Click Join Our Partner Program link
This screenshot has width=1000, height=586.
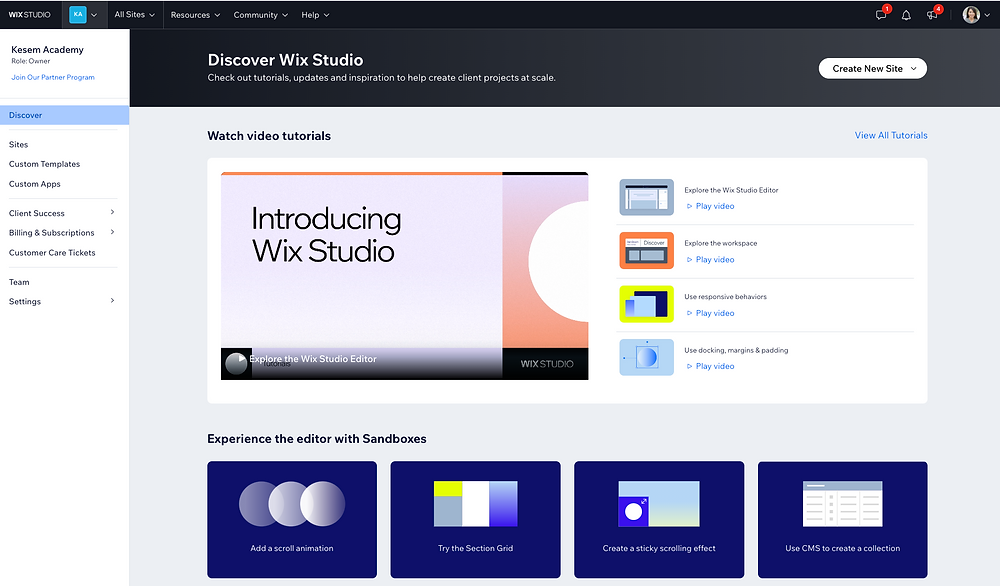coord(53,77)
